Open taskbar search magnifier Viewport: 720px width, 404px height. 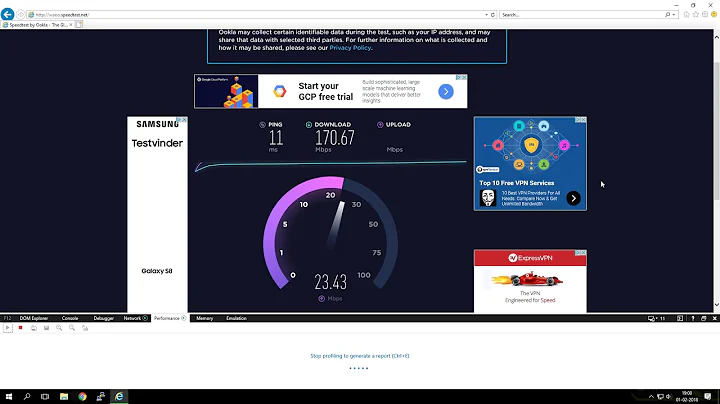(x=27, y=396)
